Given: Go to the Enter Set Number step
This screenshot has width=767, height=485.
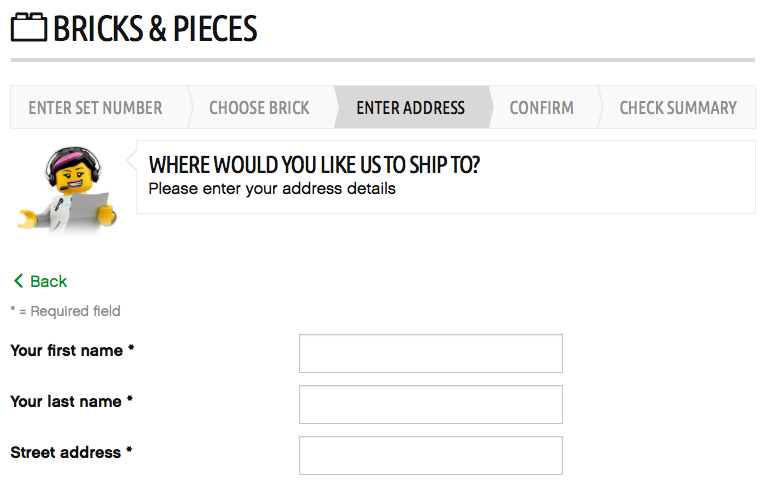Looking at the screenshot, I should point(95,108).
